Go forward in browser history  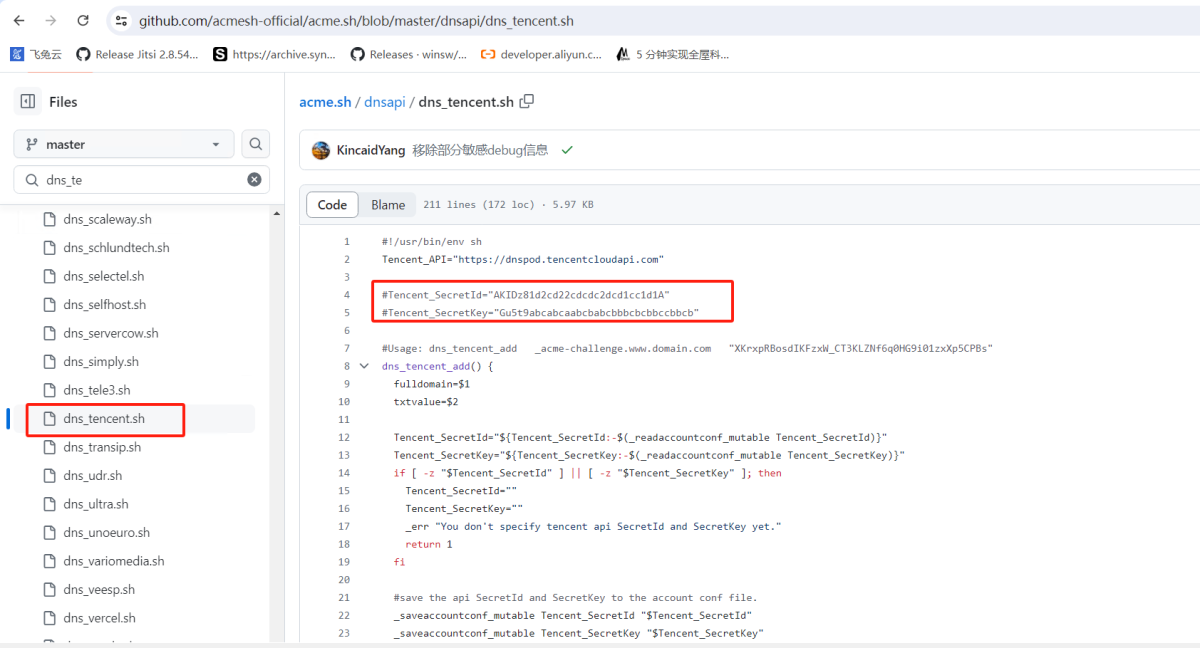51,20
